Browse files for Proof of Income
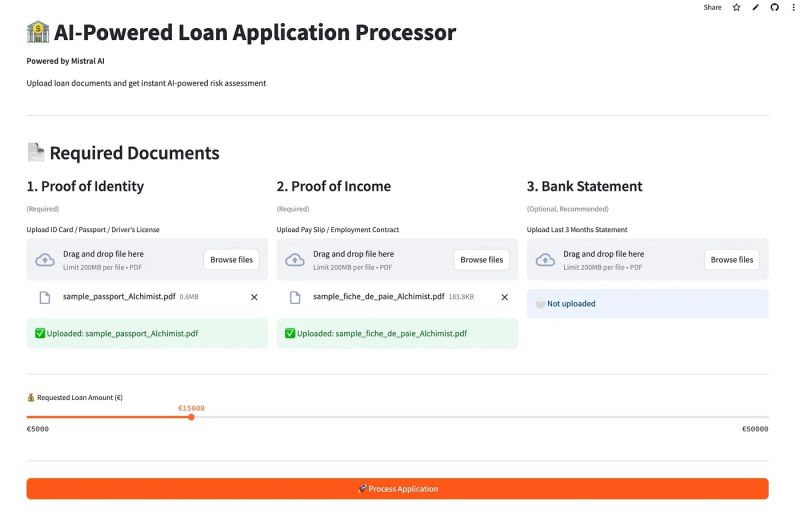The image size is (800, 525). (482, 260)
